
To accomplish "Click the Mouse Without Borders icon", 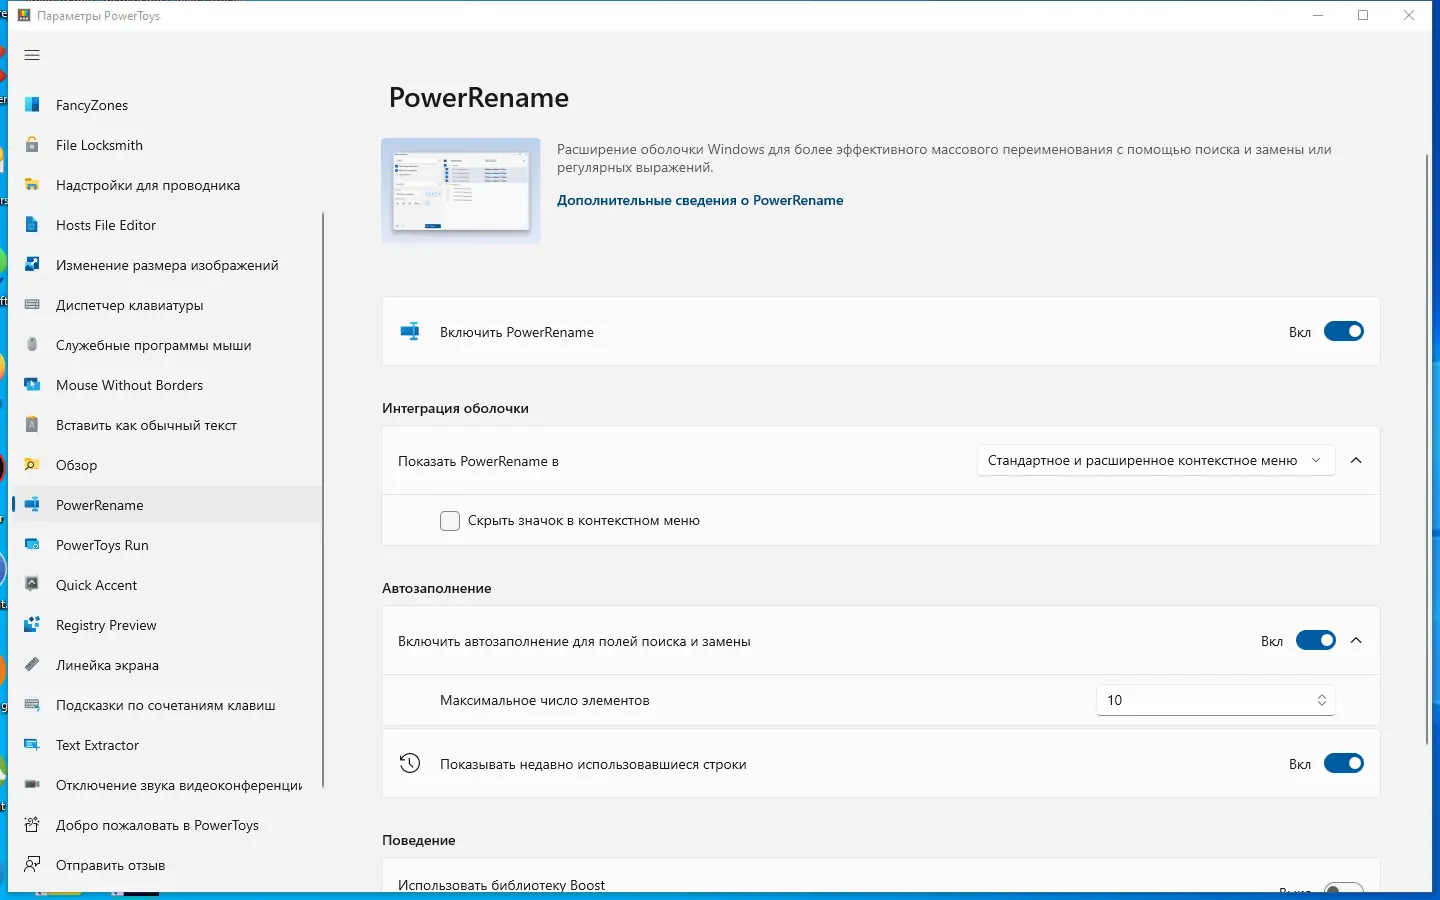I will 32,385.
